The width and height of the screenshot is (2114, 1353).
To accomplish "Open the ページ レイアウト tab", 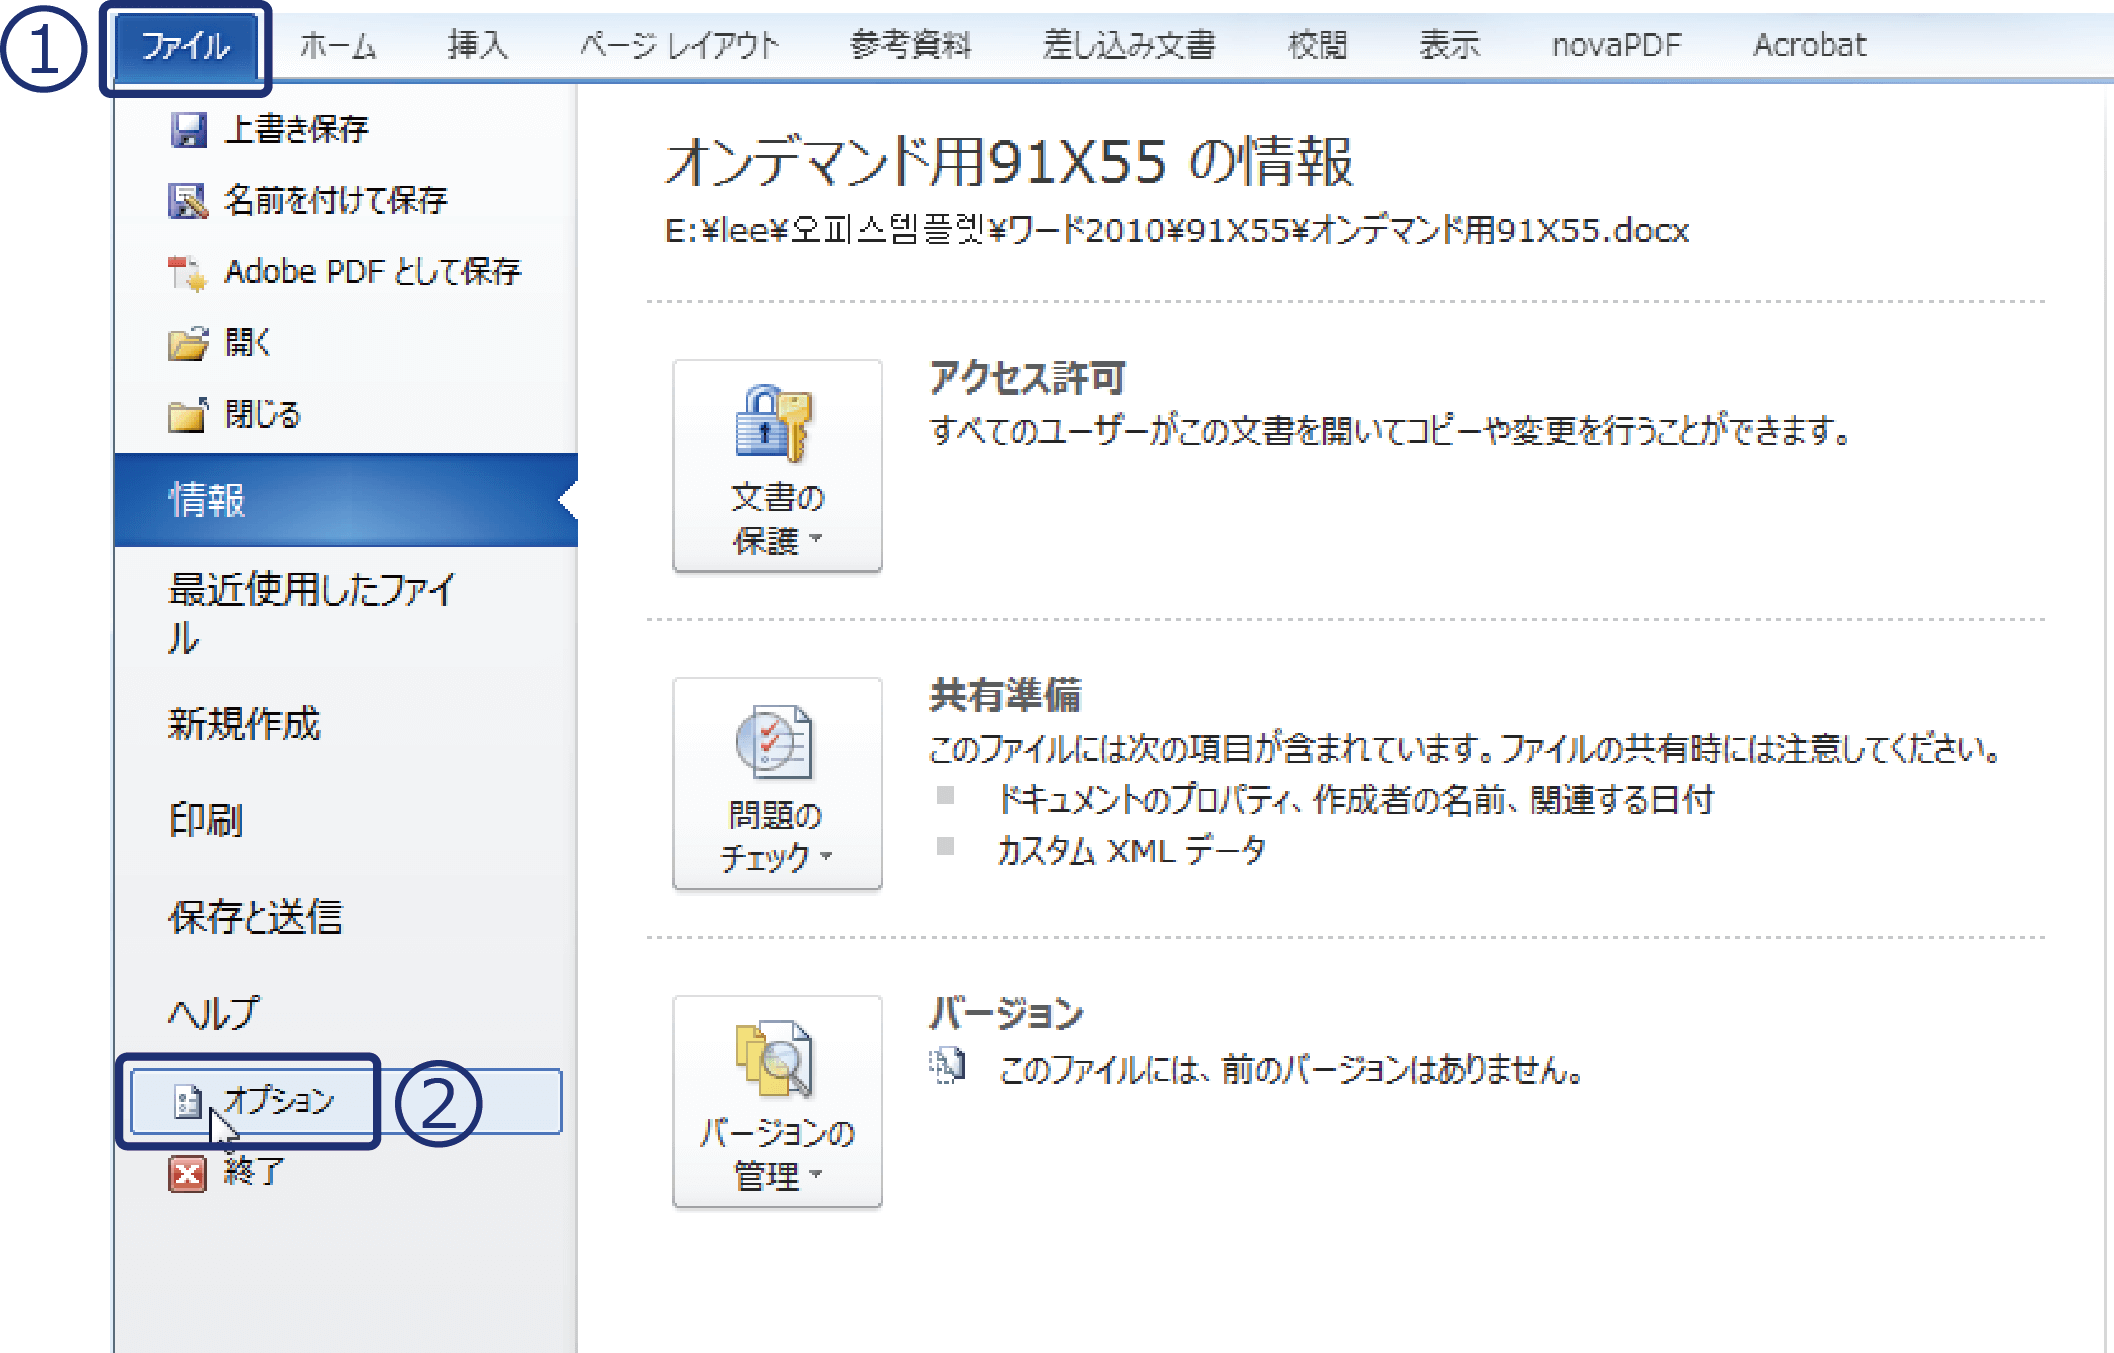I will (679, 45).
